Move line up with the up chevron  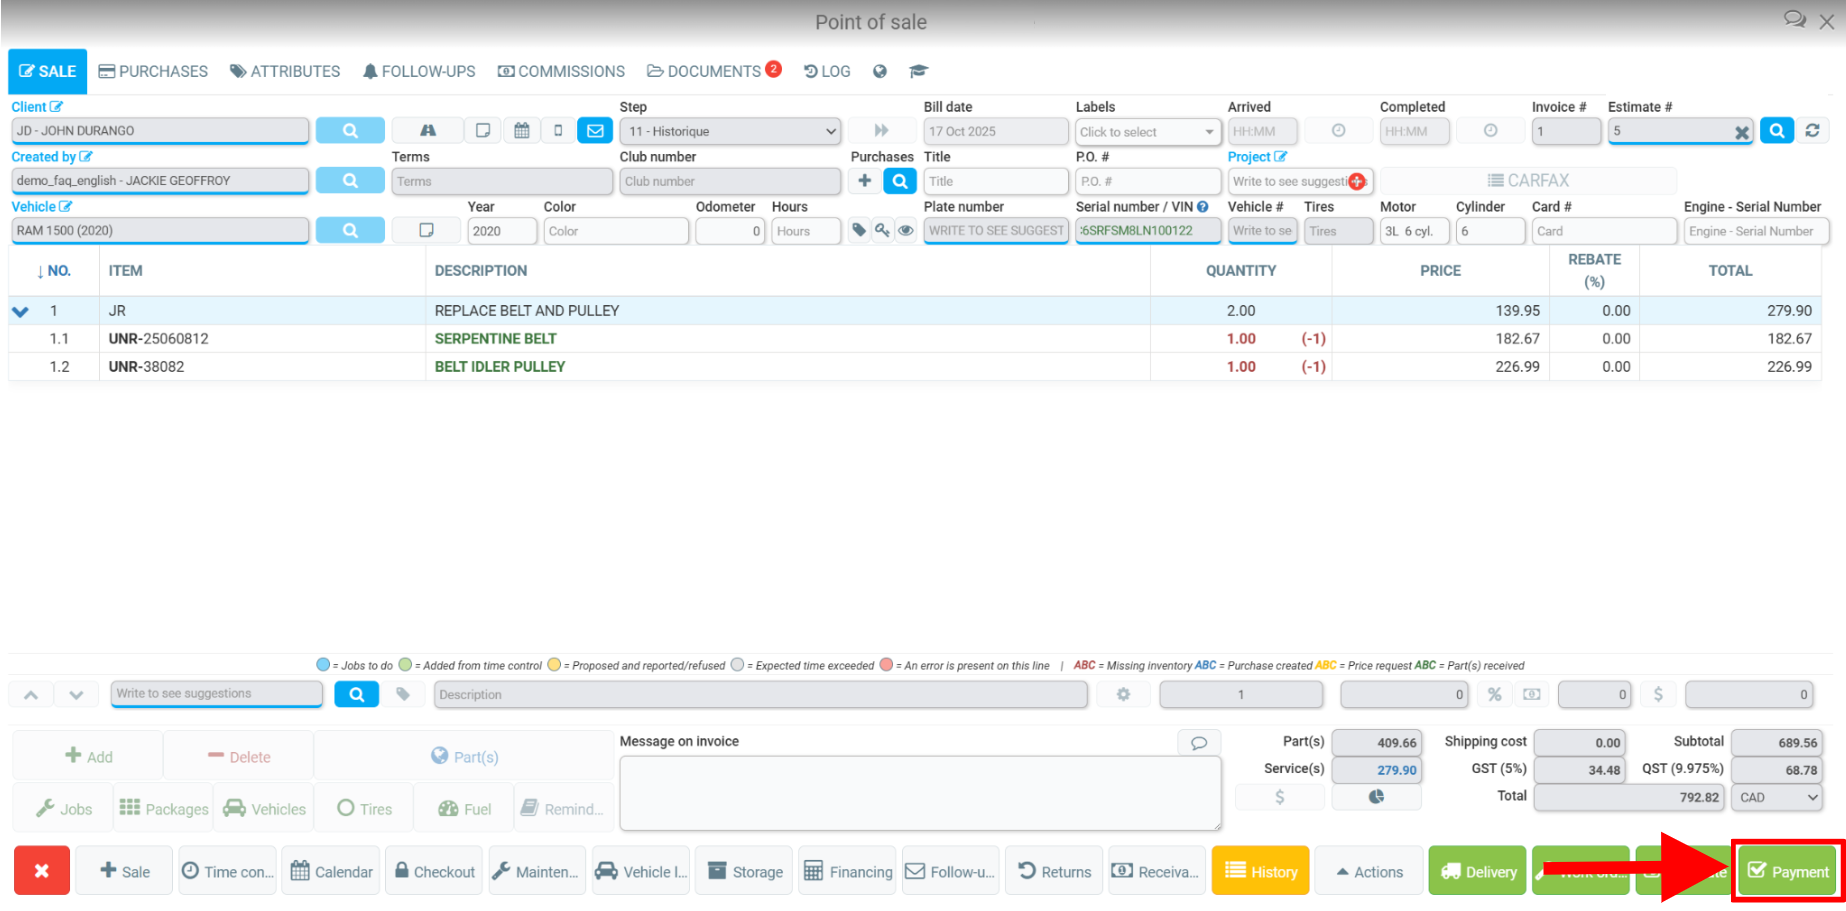31,694
